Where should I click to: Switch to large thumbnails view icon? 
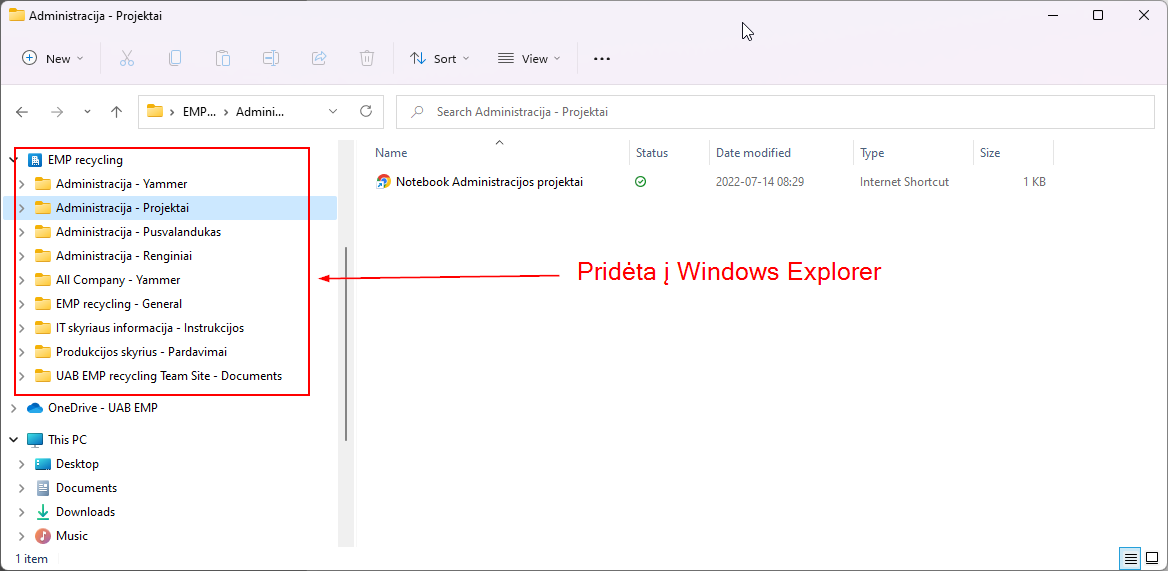tap(1152, 558)
